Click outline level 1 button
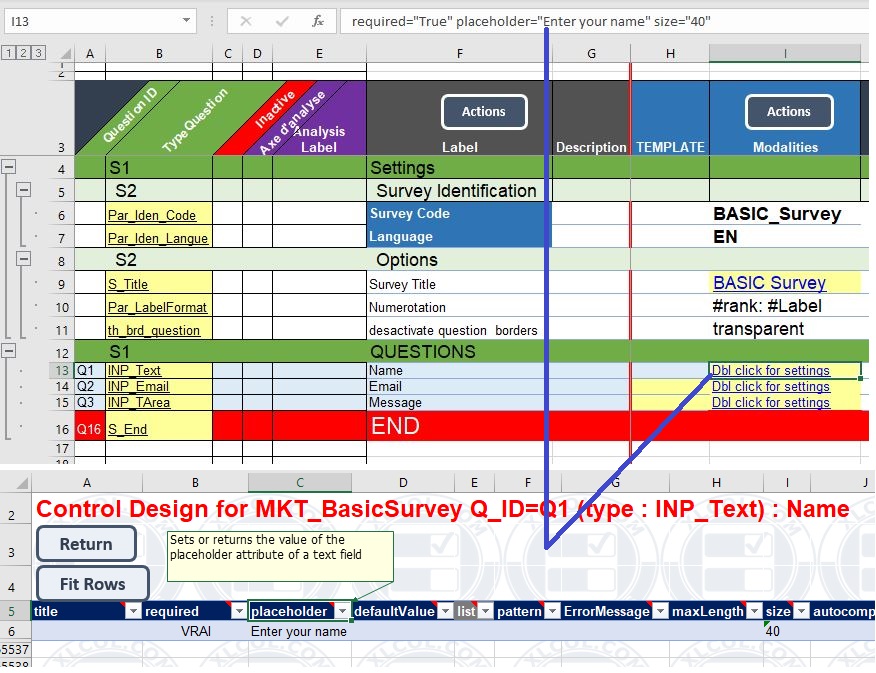The width and height of the screenshot is (876, 673). click(9, 53)
